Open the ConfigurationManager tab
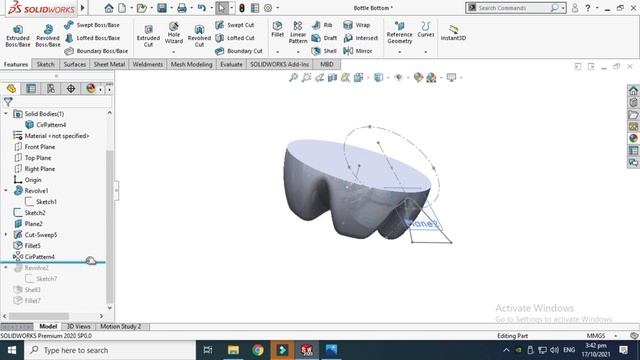The width and height of the screenshot is (640, 360). pyautogui.click(x=51, y=89)
